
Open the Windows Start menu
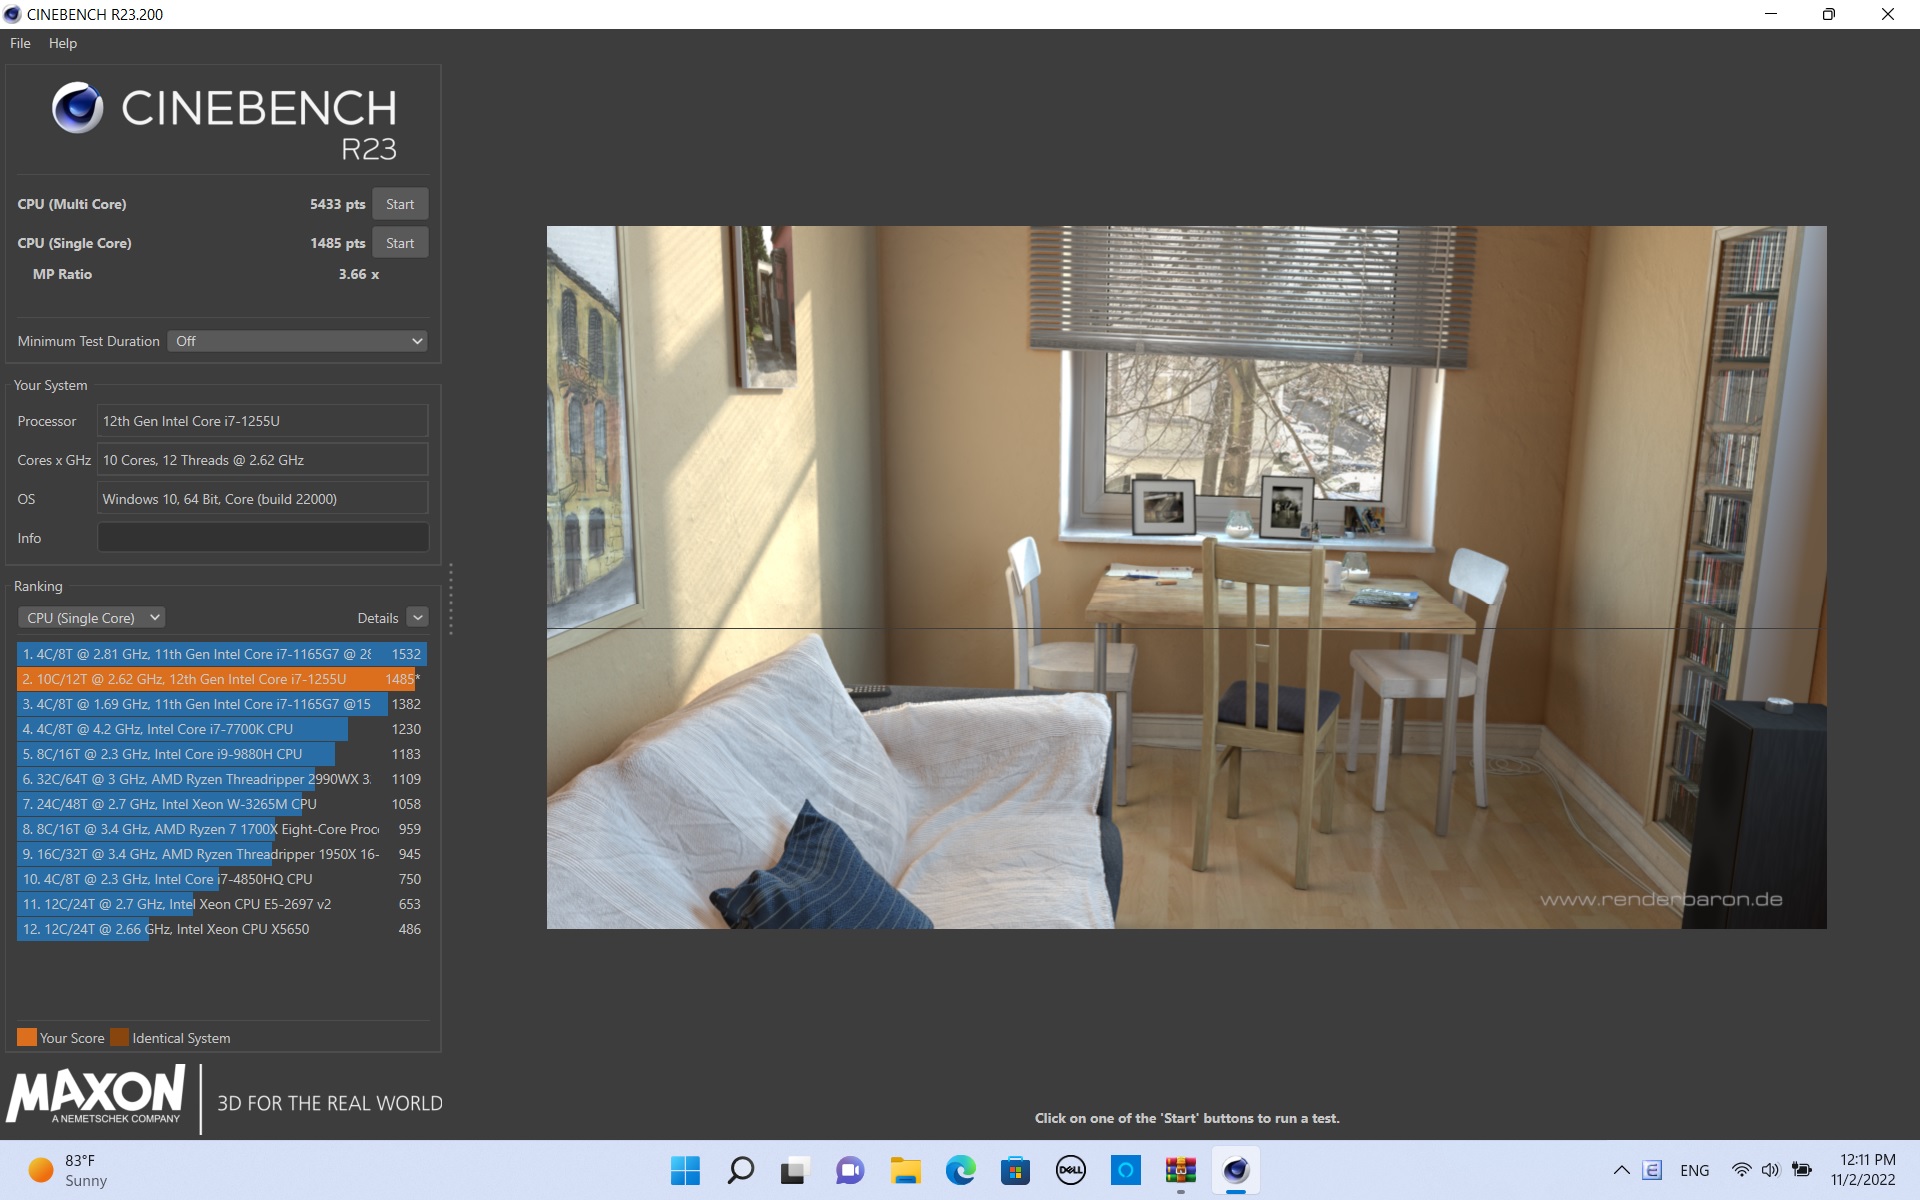click(685, 1170)
